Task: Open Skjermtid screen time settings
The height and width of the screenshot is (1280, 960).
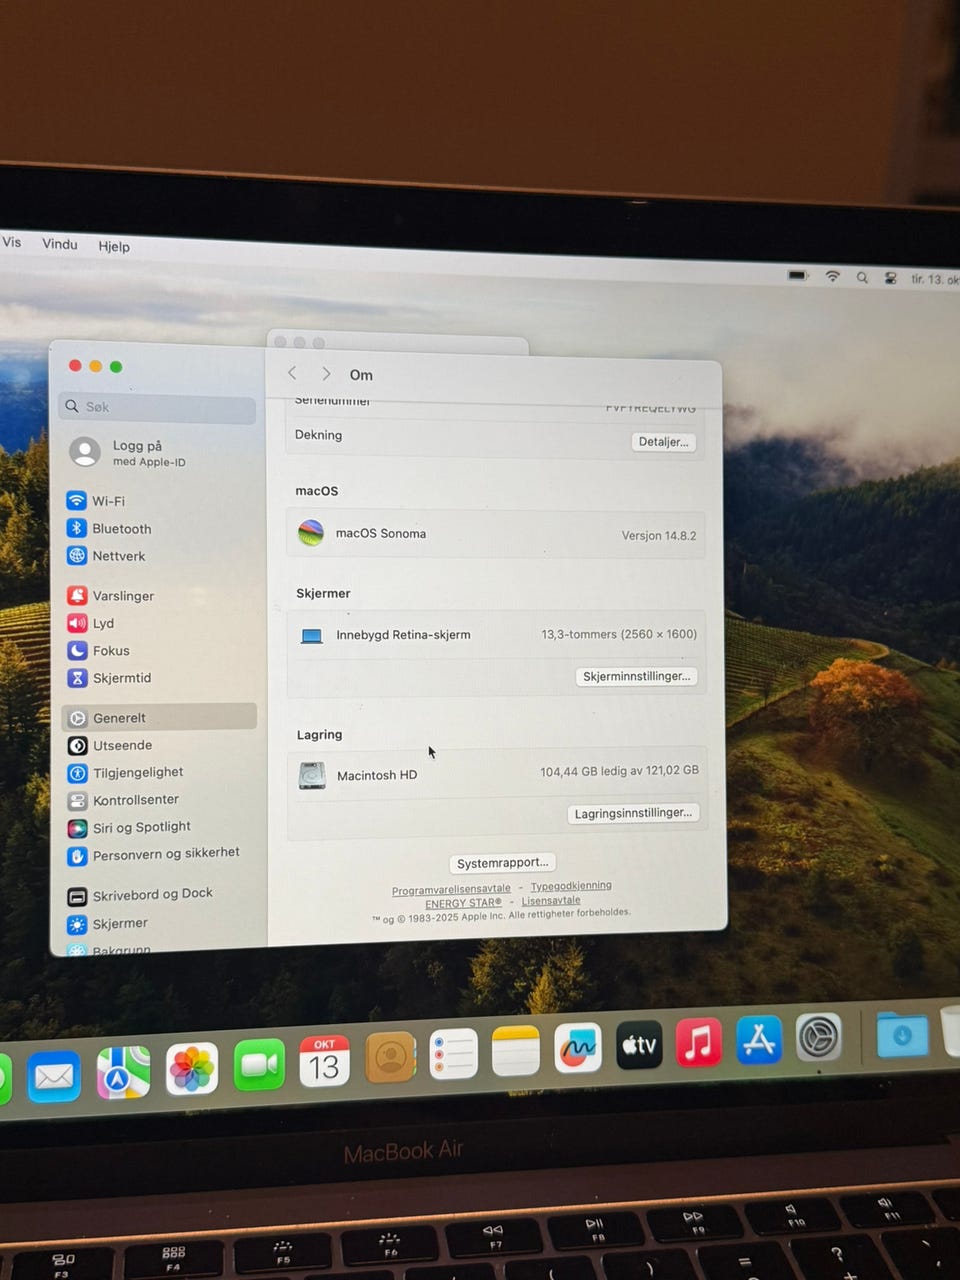Action: [109, 678]
